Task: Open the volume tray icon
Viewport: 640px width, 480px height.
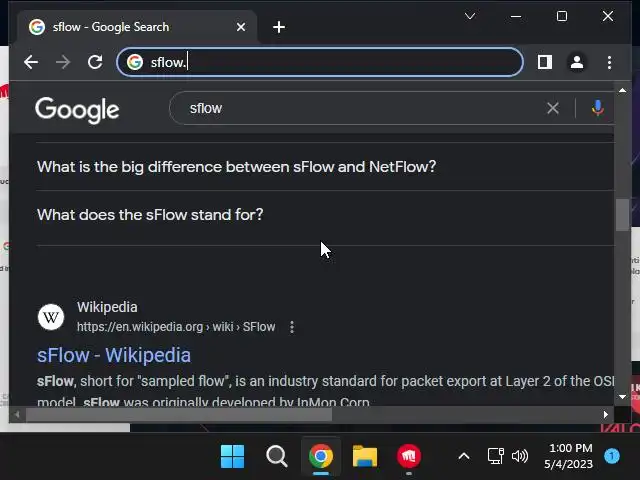Action: (x=520, y=456)
